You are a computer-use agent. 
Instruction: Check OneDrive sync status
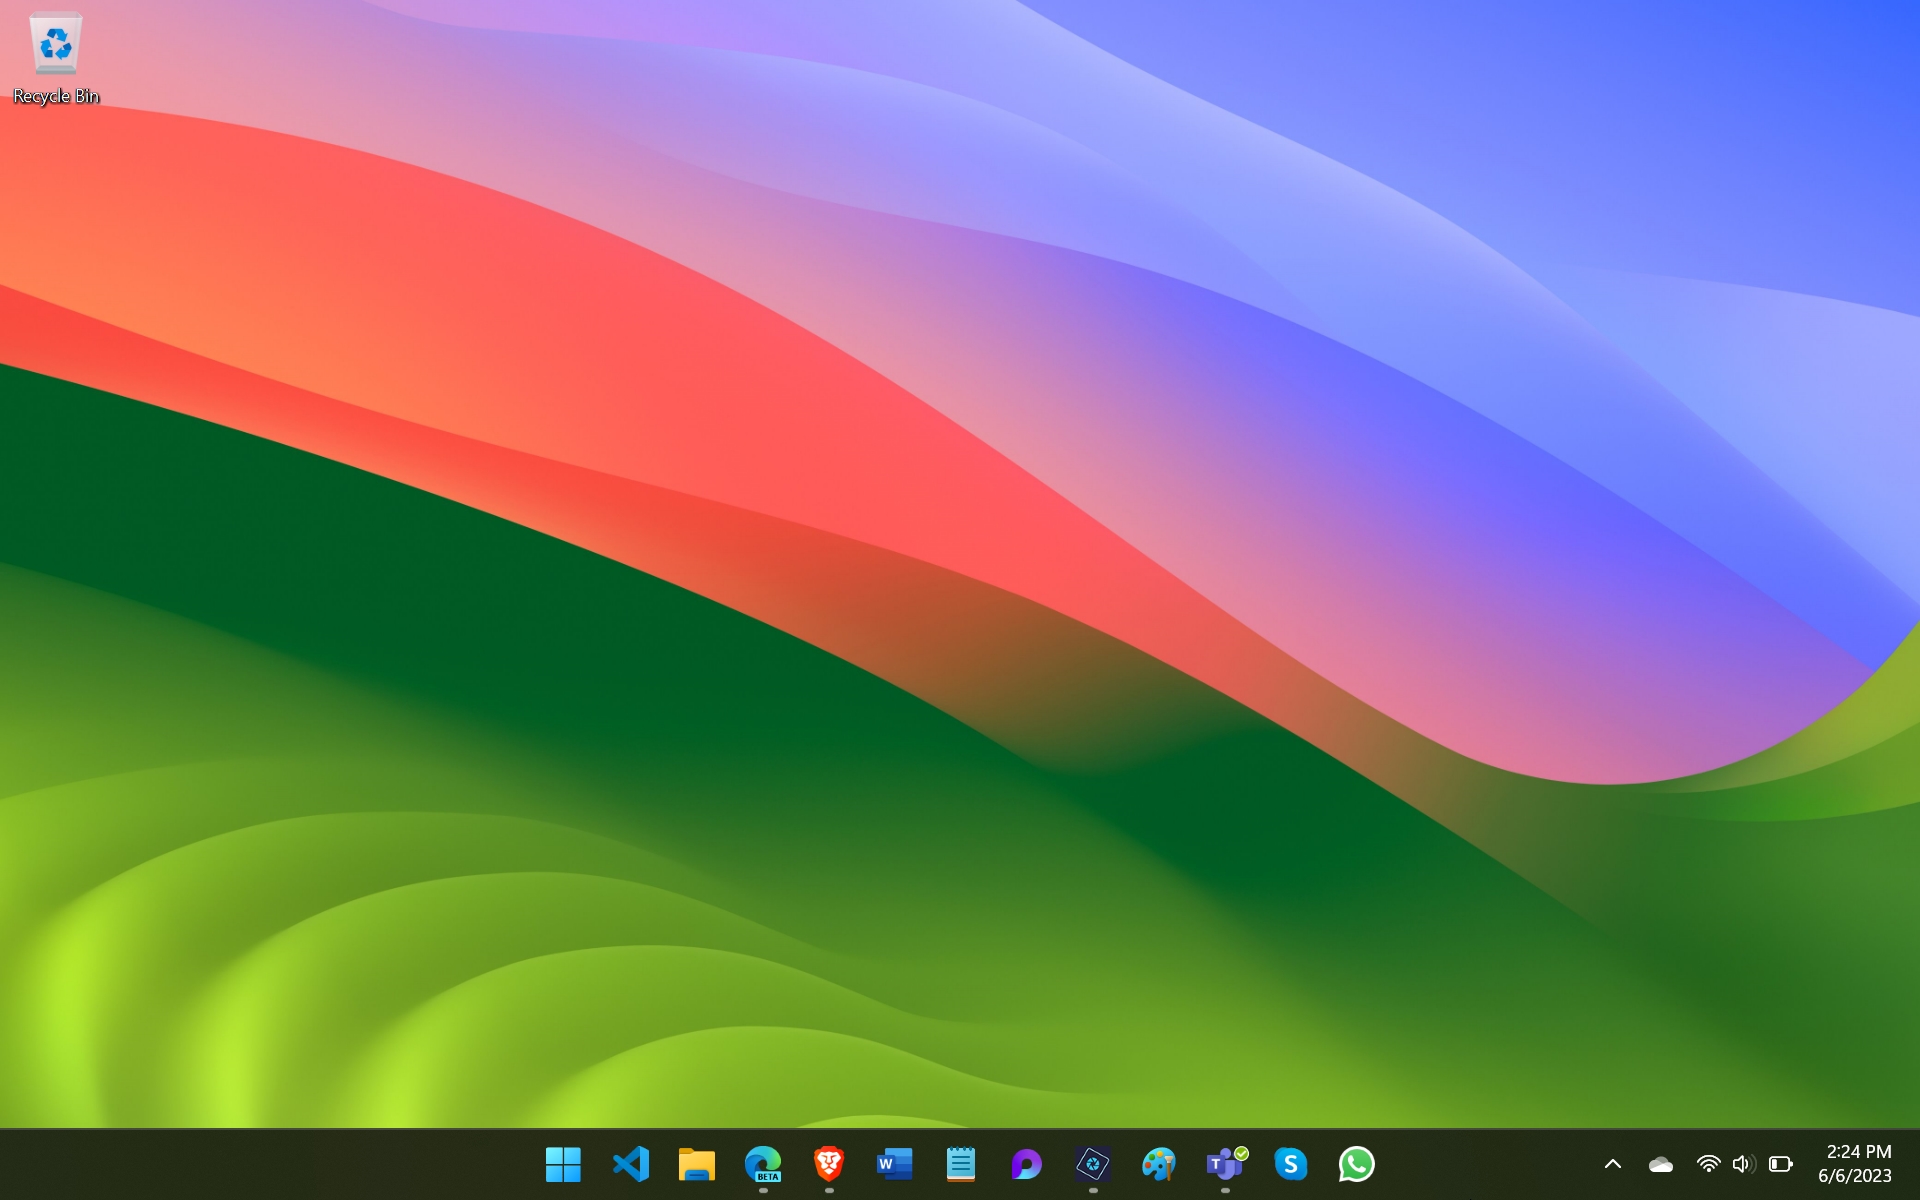[x=1661, y=1163]
